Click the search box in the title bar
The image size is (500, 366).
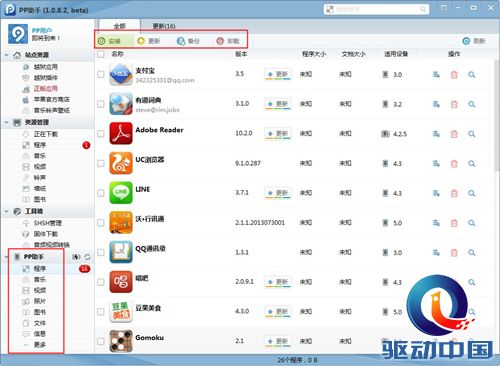[376, 9]
